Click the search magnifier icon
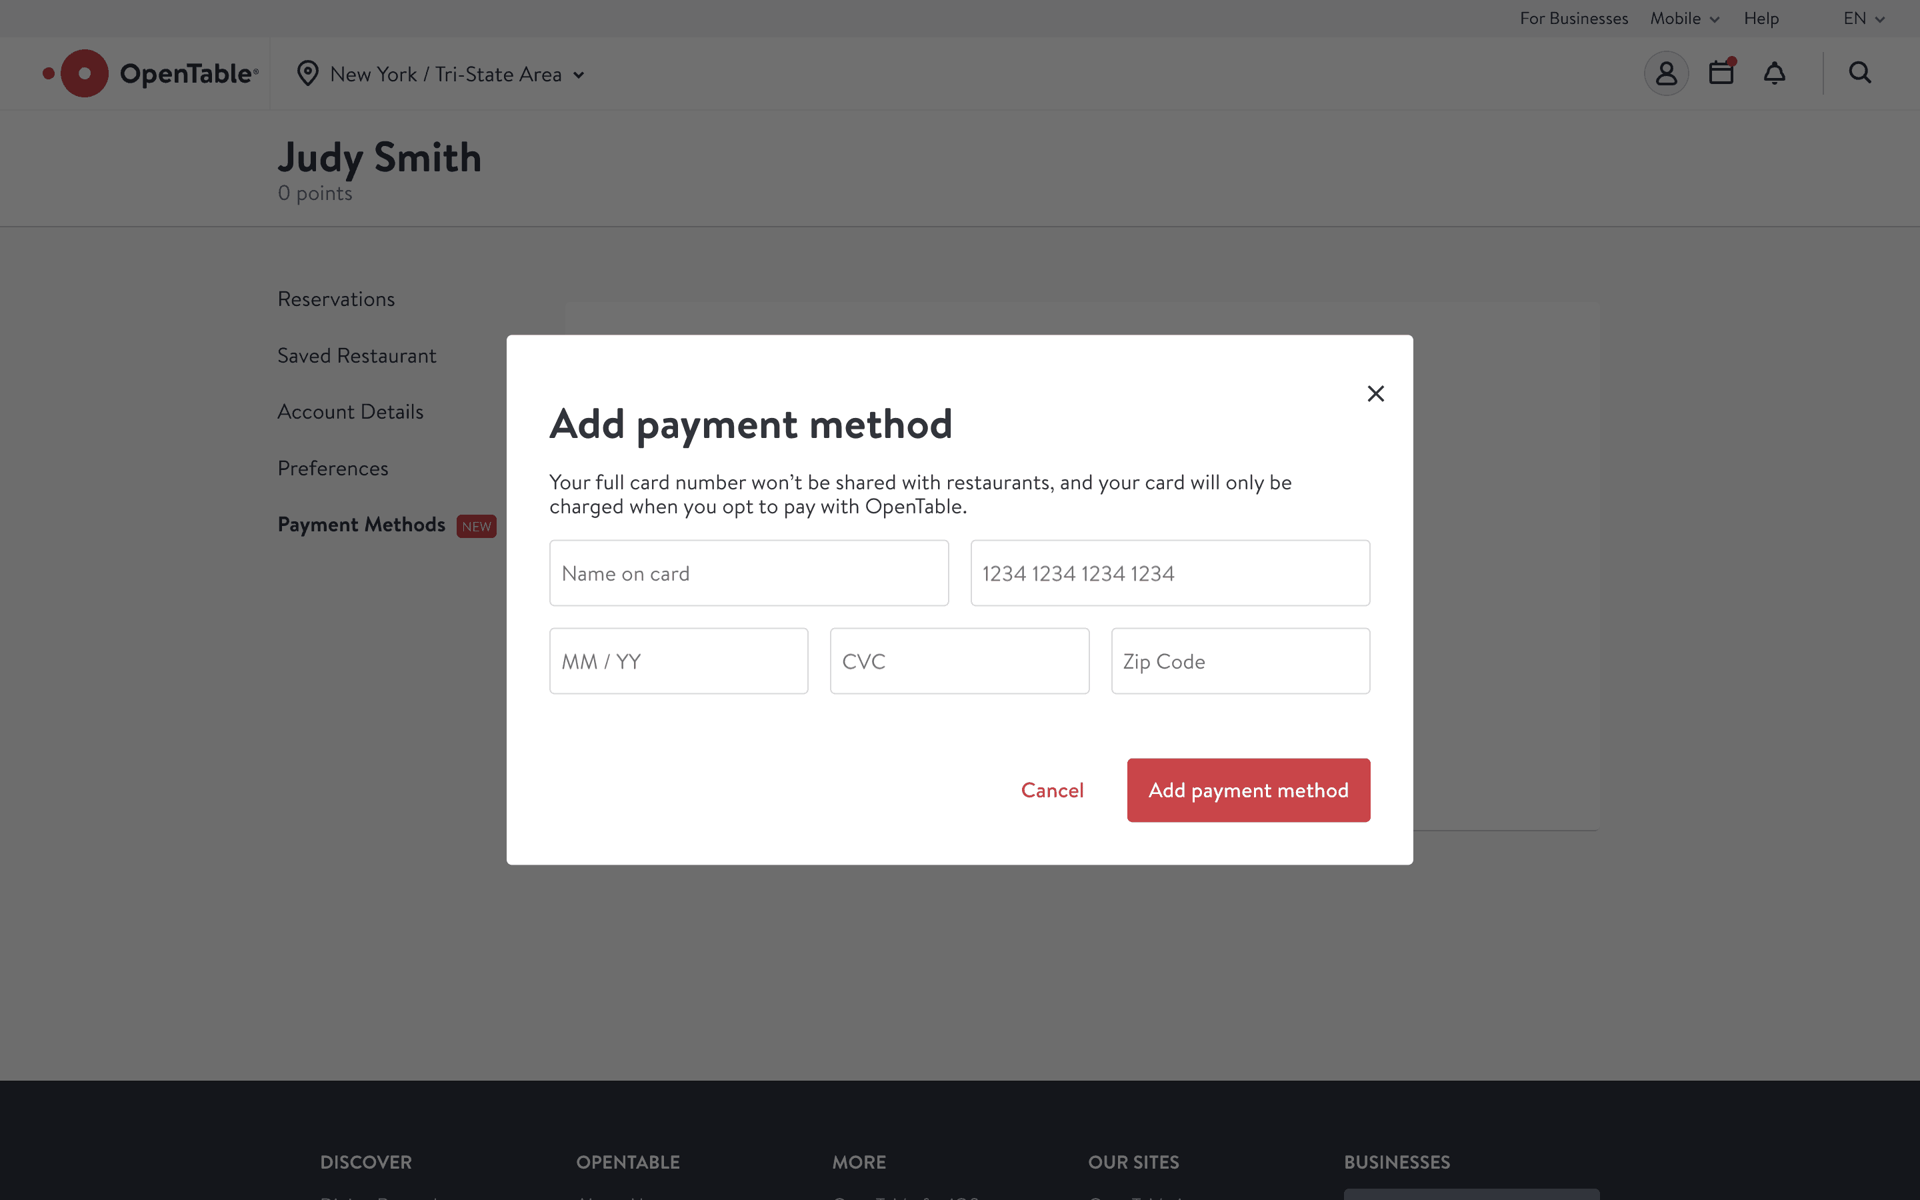The width and height of the screenshot is (1920, 1200). click(x=1860, y=72)
